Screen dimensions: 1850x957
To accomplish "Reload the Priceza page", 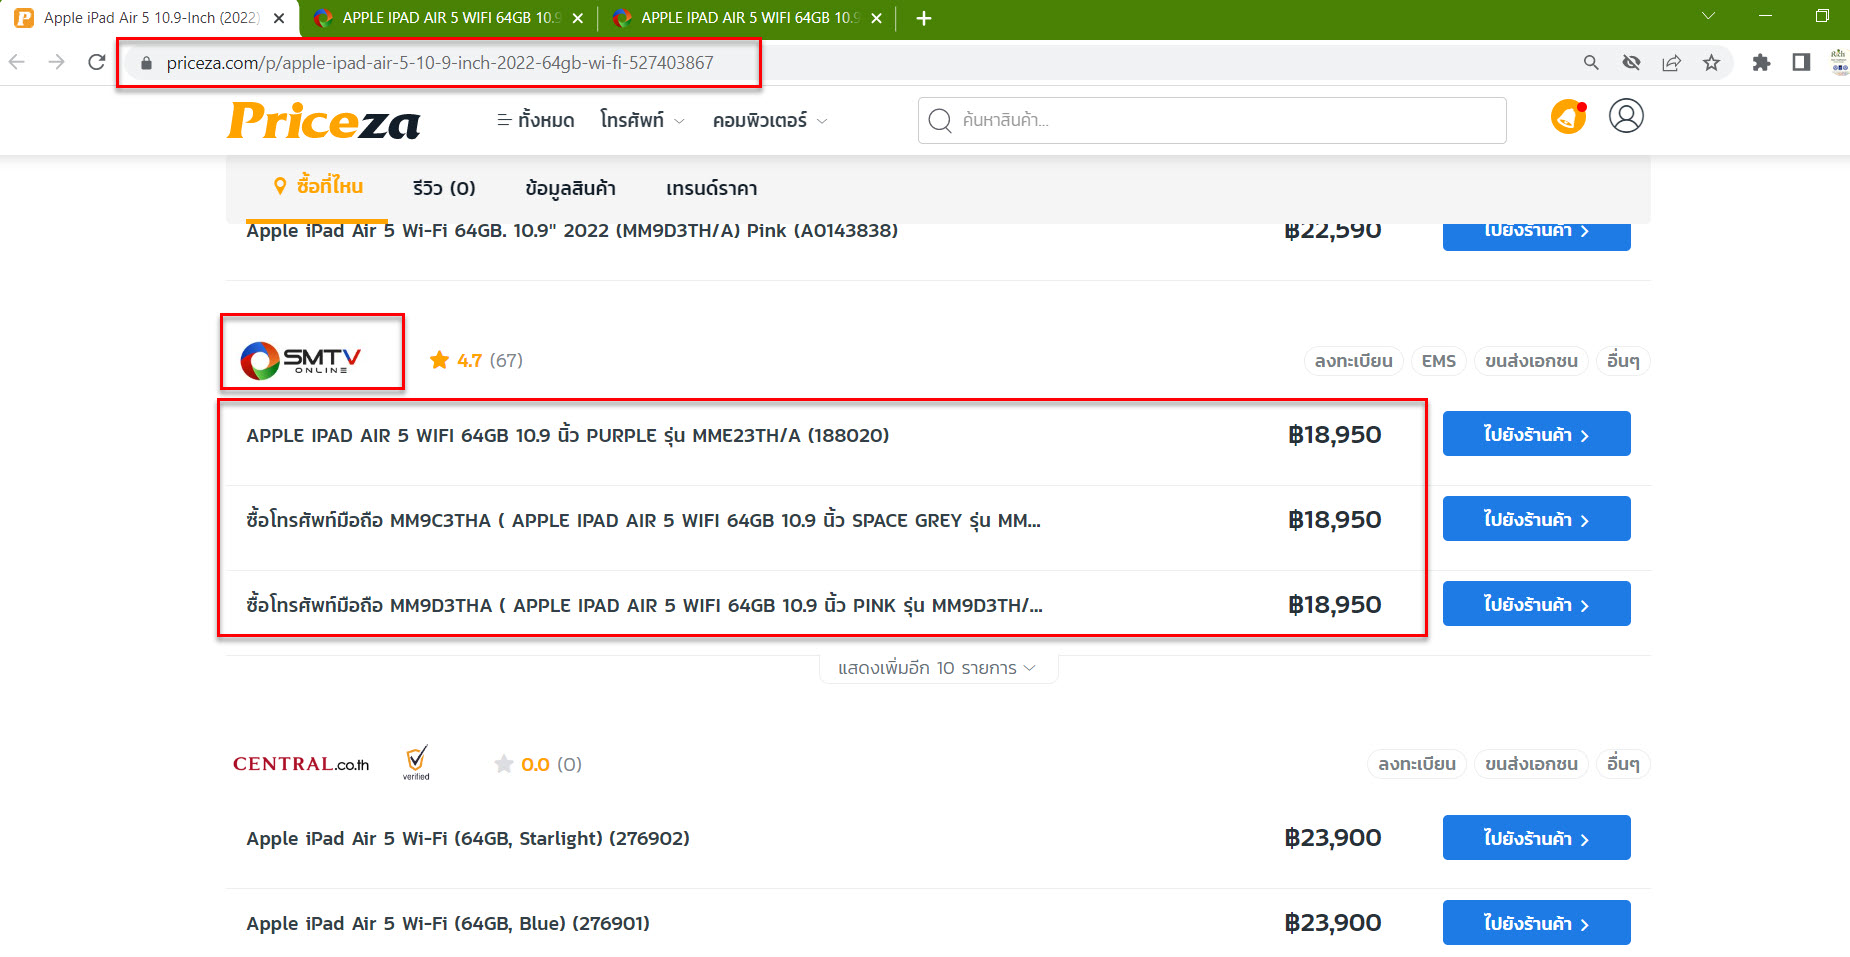I will [x=97, y=62].
